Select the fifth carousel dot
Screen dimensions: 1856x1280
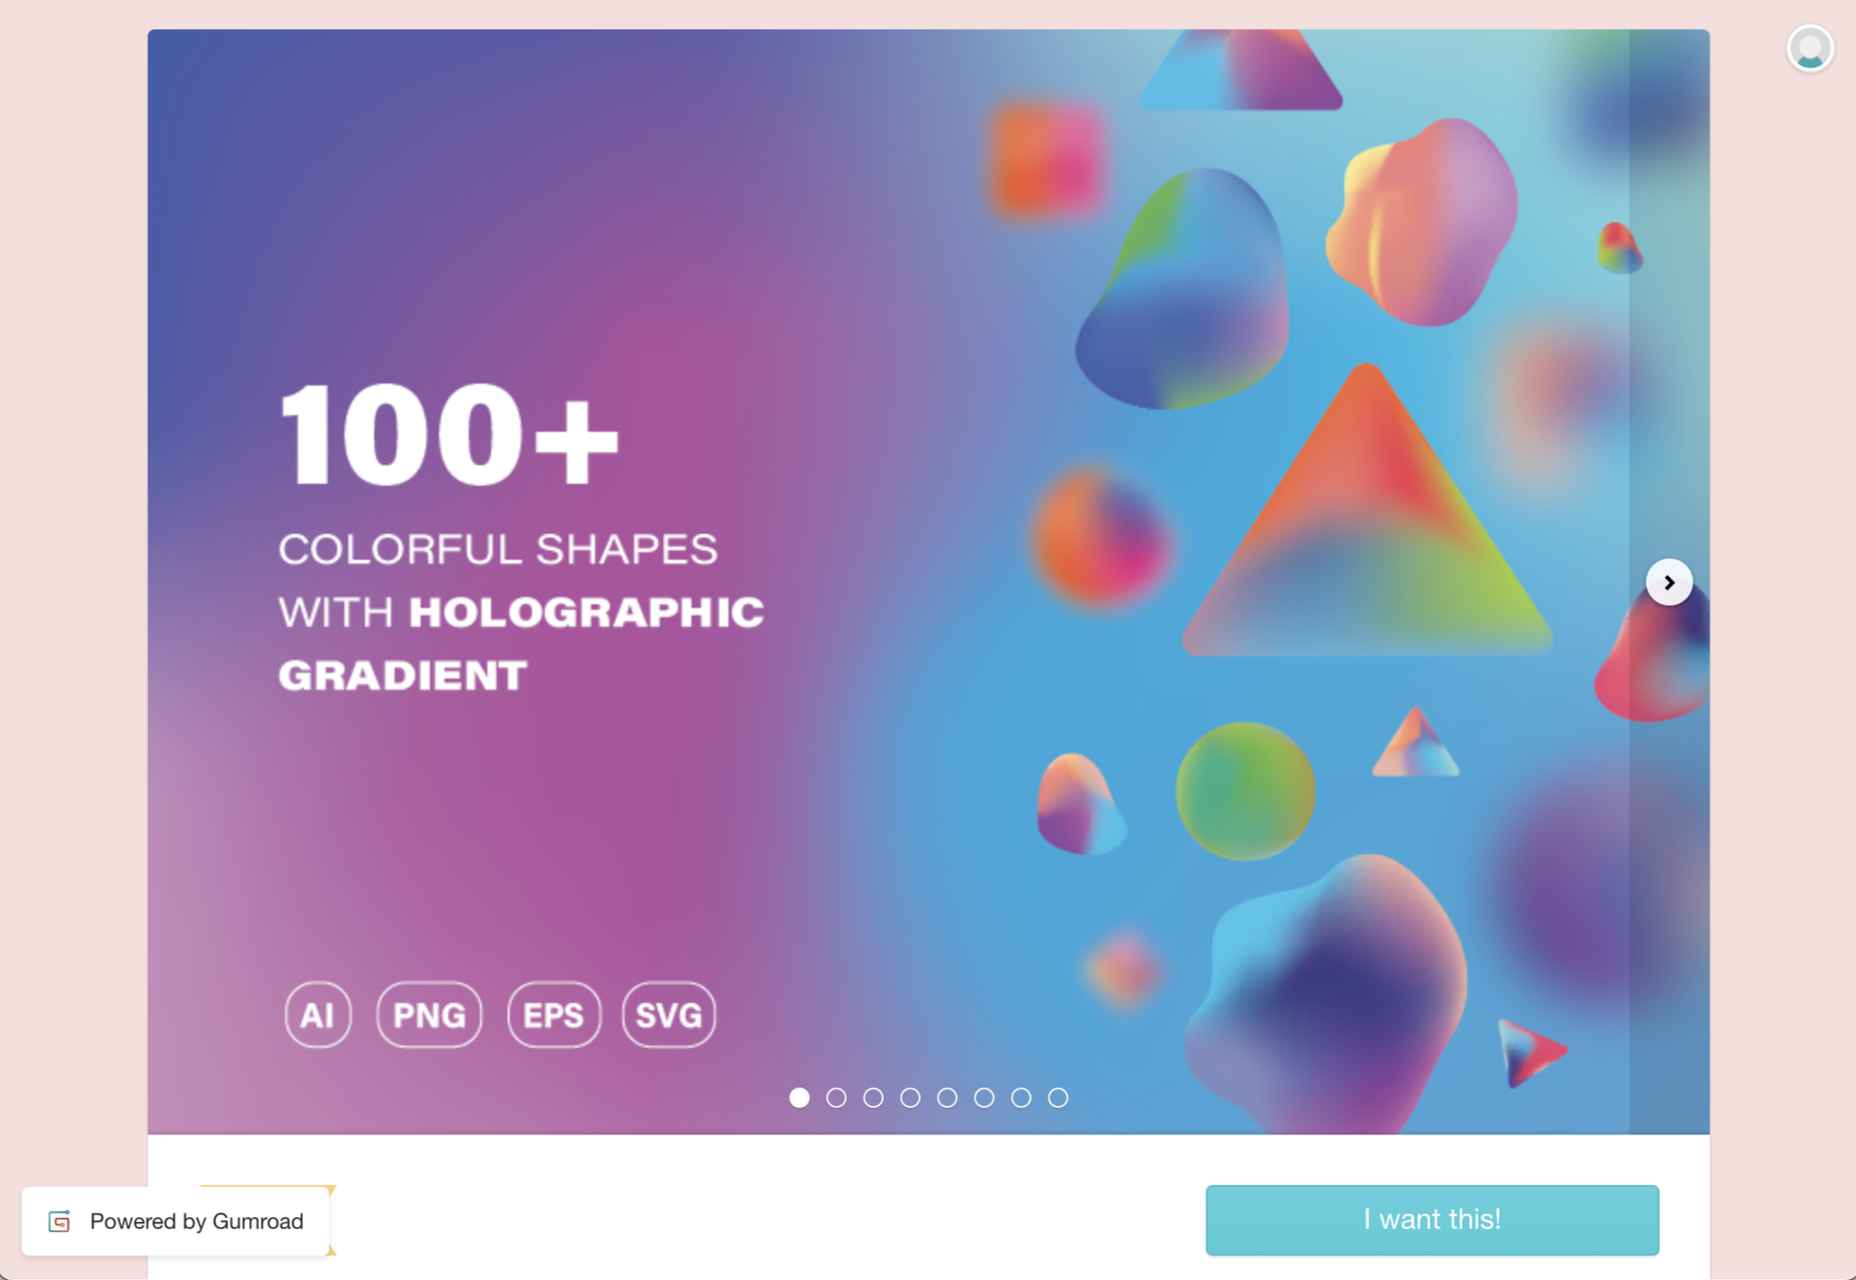[x=947, y=1098]
